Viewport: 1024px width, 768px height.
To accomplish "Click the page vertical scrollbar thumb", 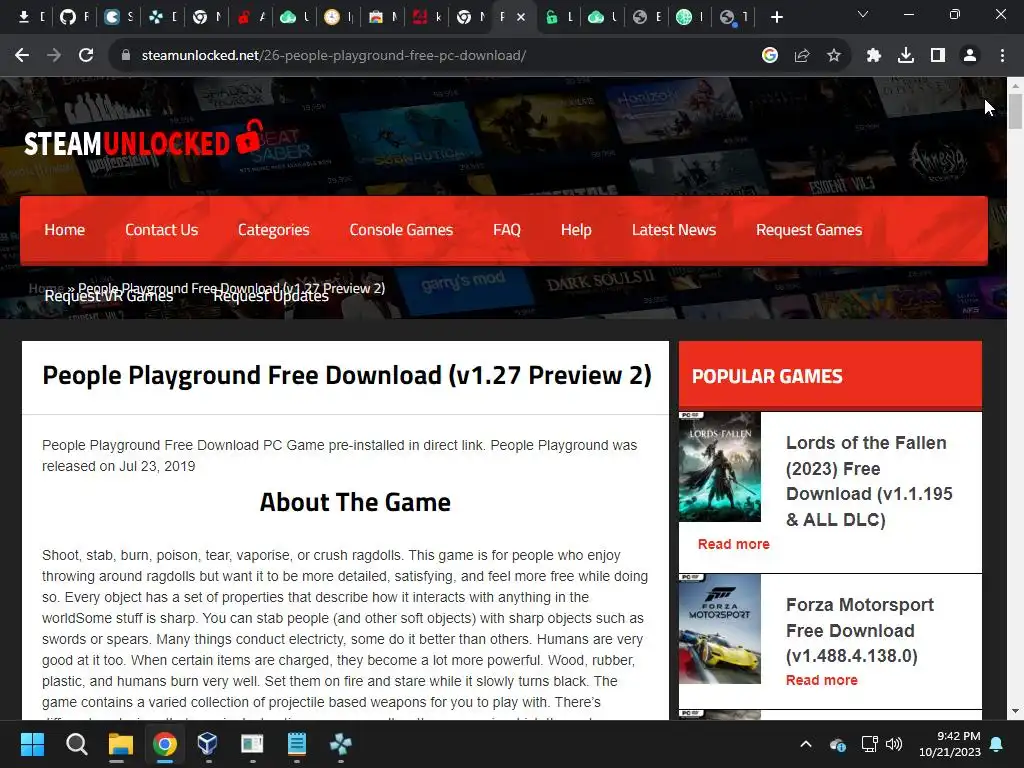I will 1015,112.
